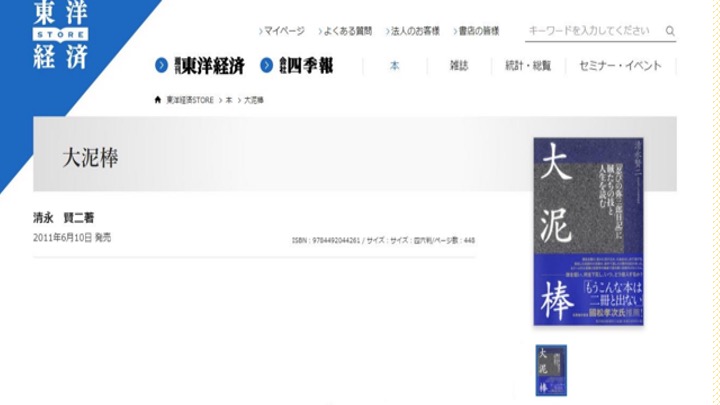Viewport: 720px width, 405px height.
Task: Click the author name 清永 賢二著
Action: [x=63, y=218]
